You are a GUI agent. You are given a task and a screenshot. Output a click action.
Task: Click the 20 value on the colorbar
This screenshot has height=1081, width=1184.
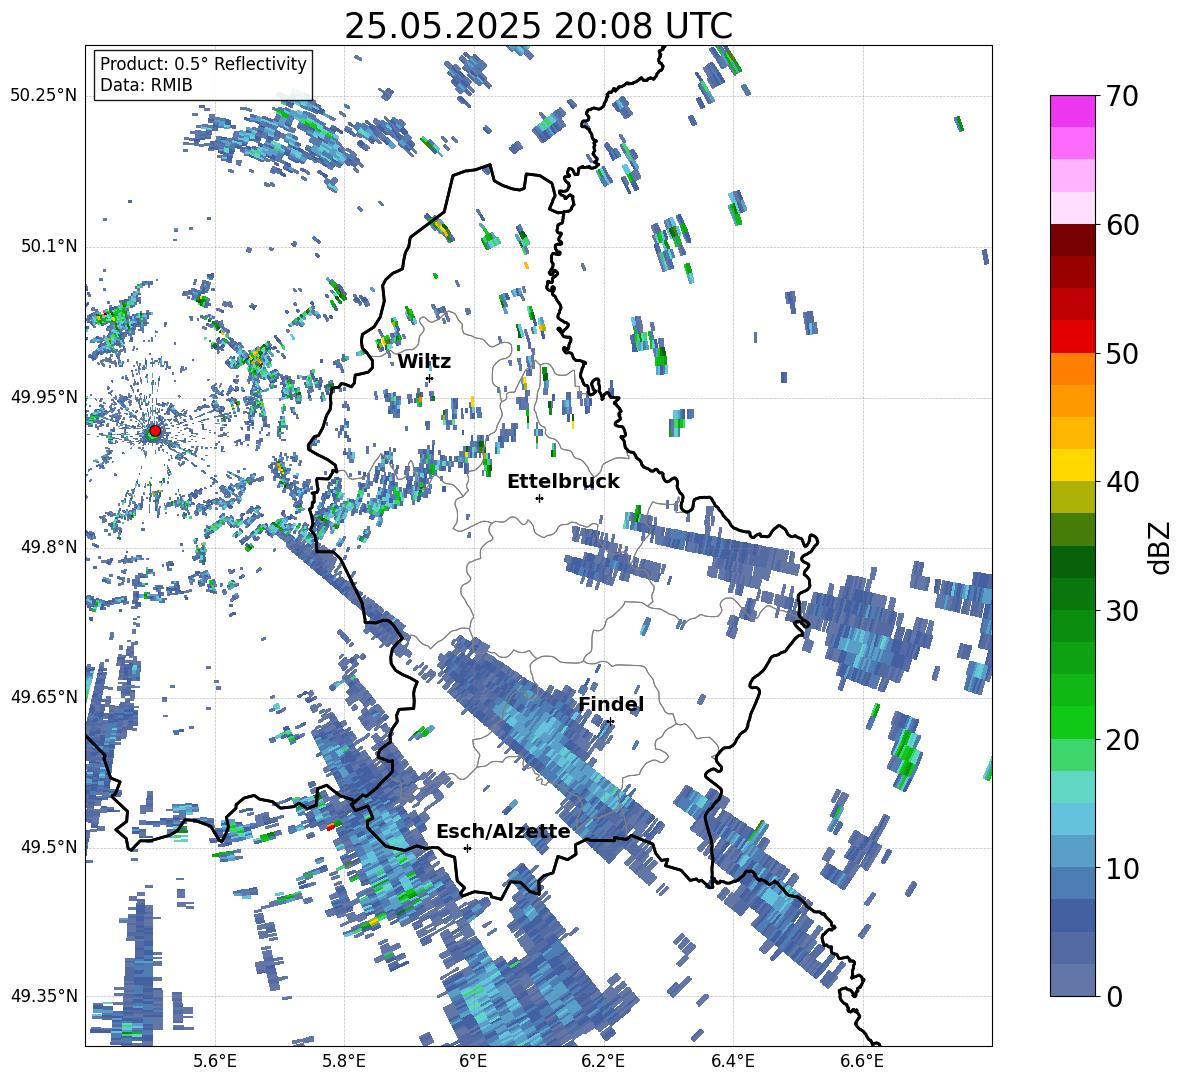(x=1121, y=739)
